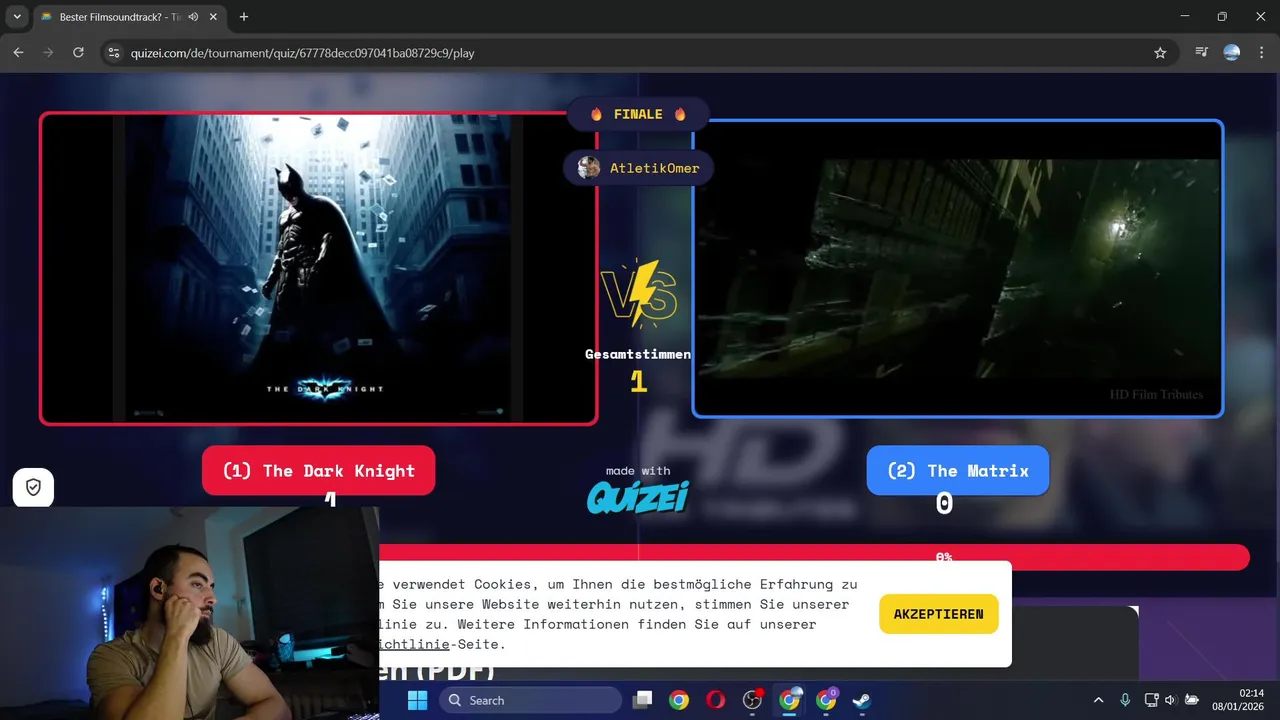Image resolution: width=1280 pixels, height=720 pixels.
Task: Open the tab search dropdown arrow
Action: pos(17,17)
